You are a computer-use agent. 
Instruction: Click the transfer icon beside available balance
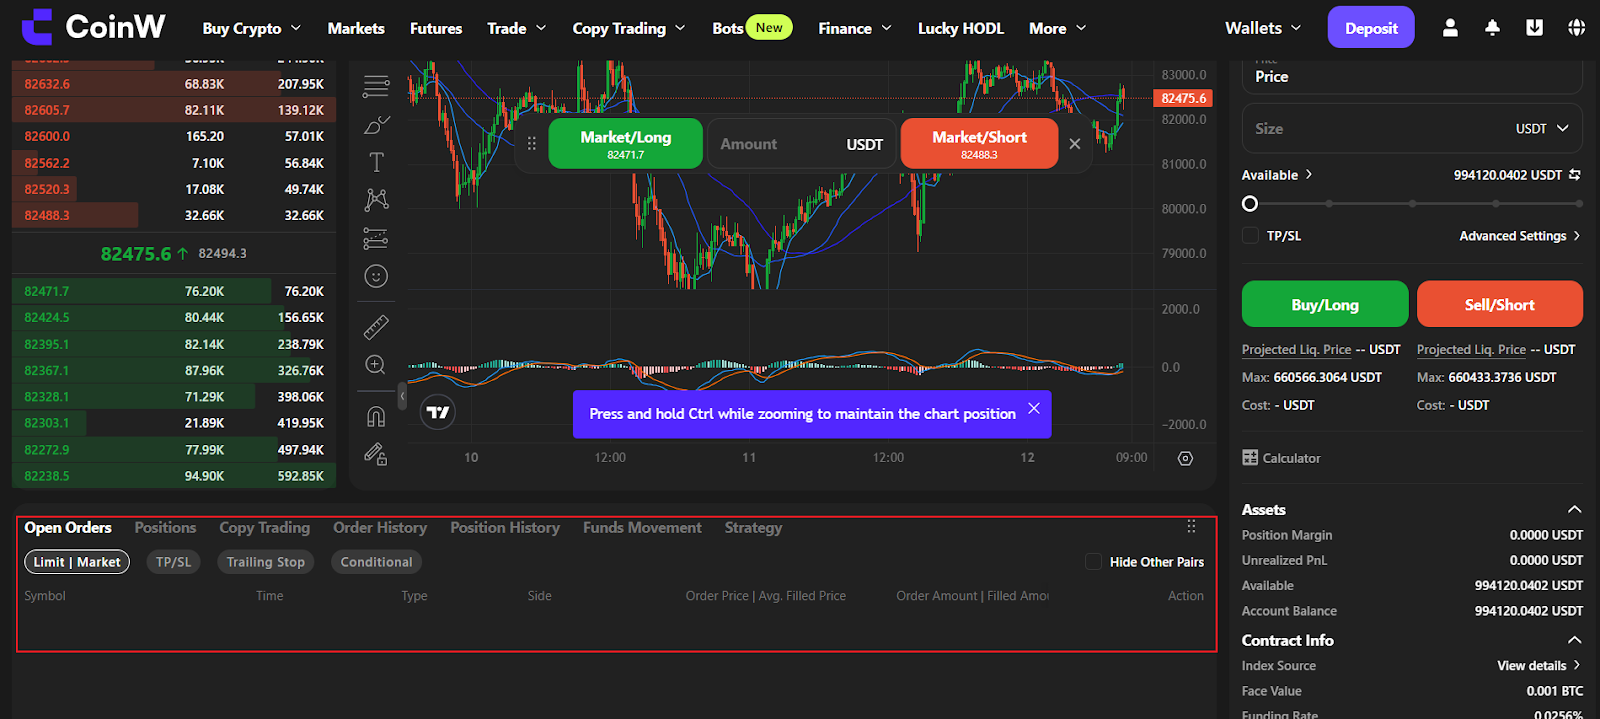[x=1575, y=175]
